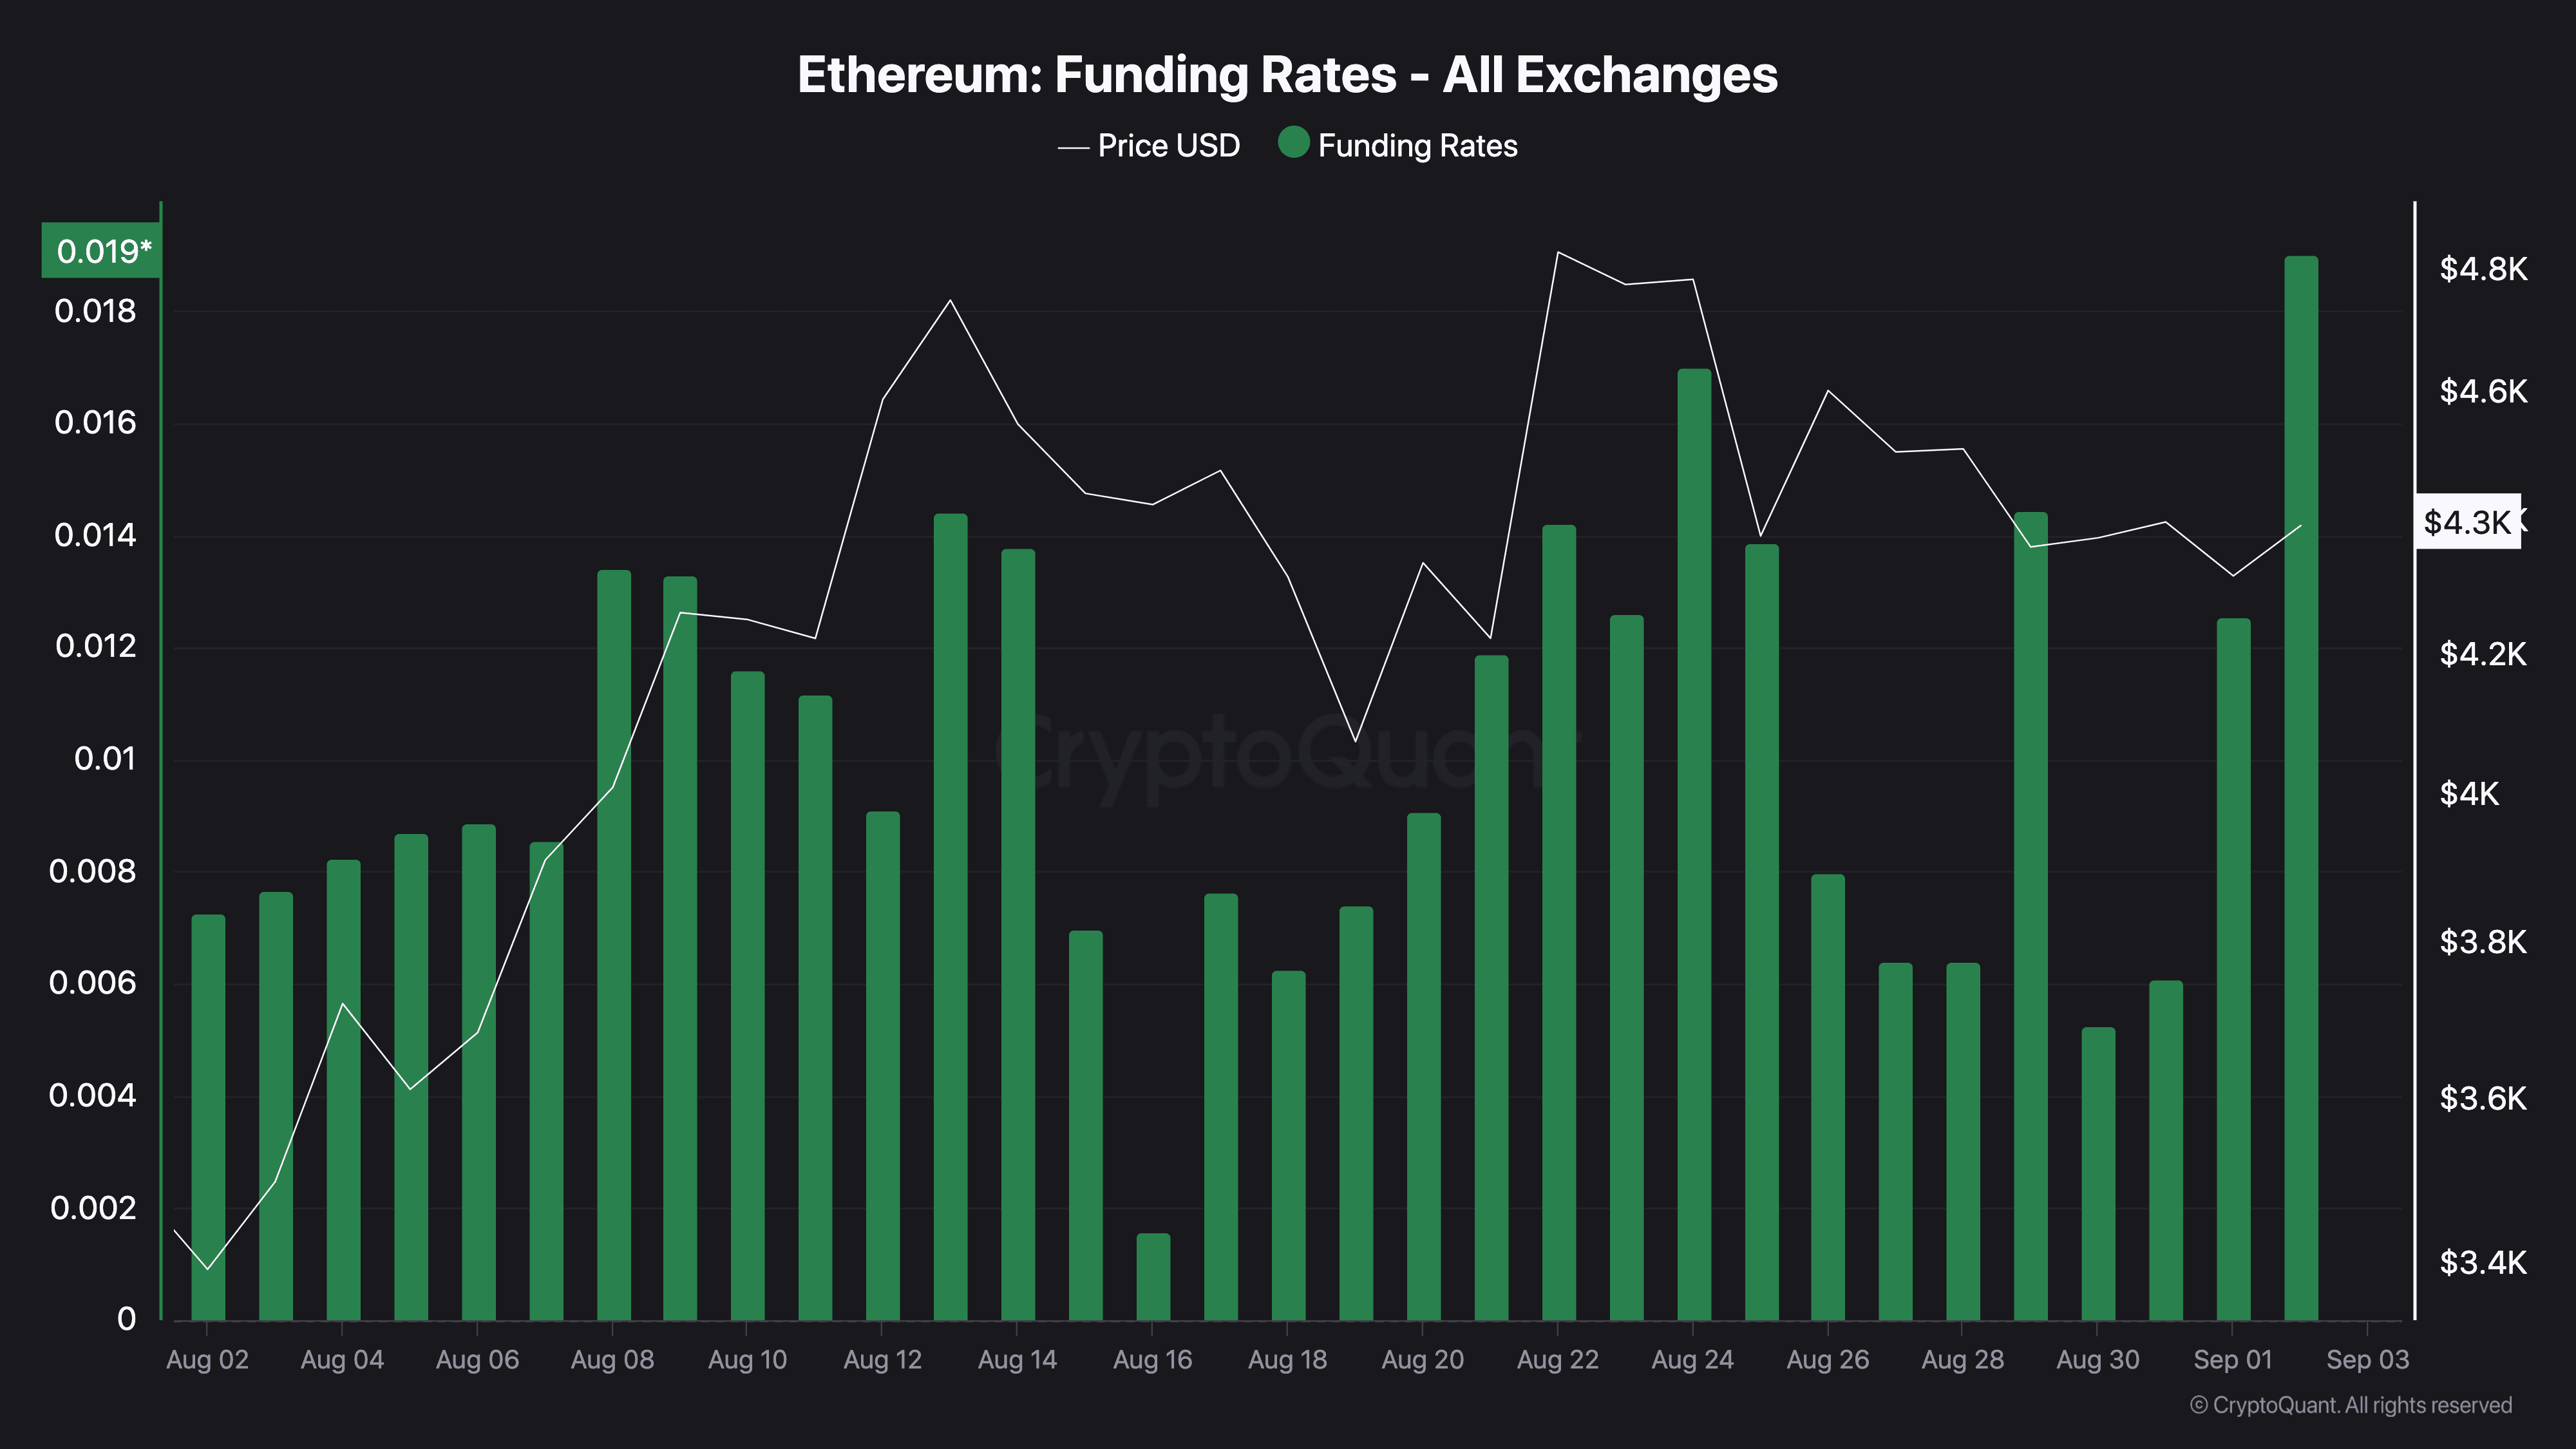Click the Aug 22 x-axis date label
Image resolution: width=2576 pixels, height=1449 pixels.
click(x=1557, y=1360)
